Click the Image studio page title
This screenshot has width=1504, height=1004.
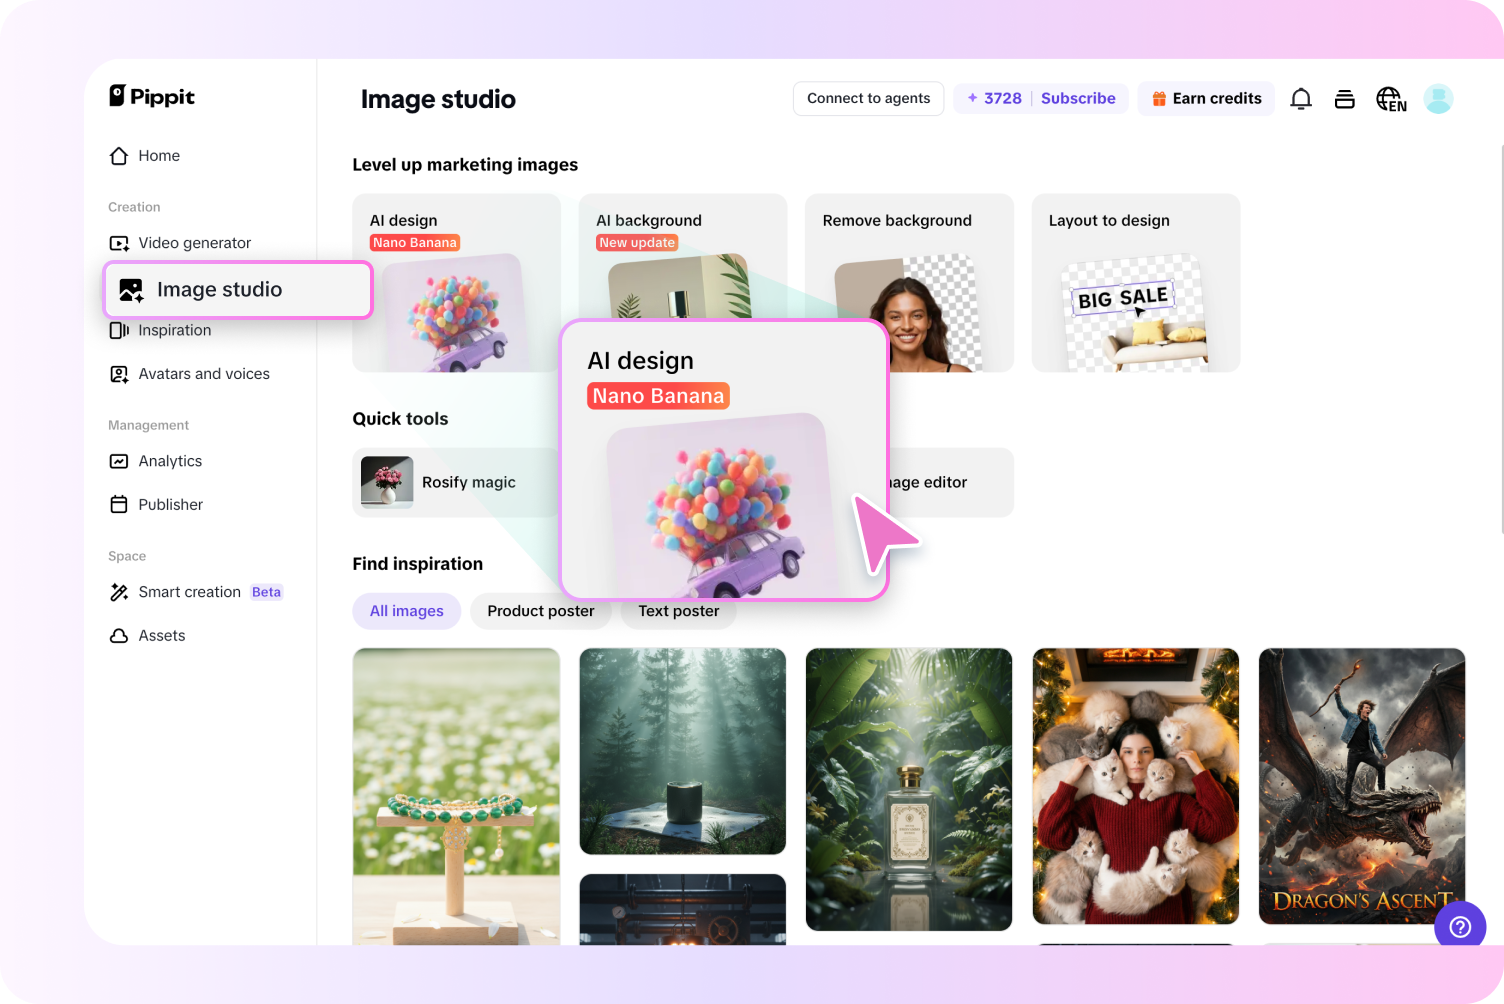[438, 99]
